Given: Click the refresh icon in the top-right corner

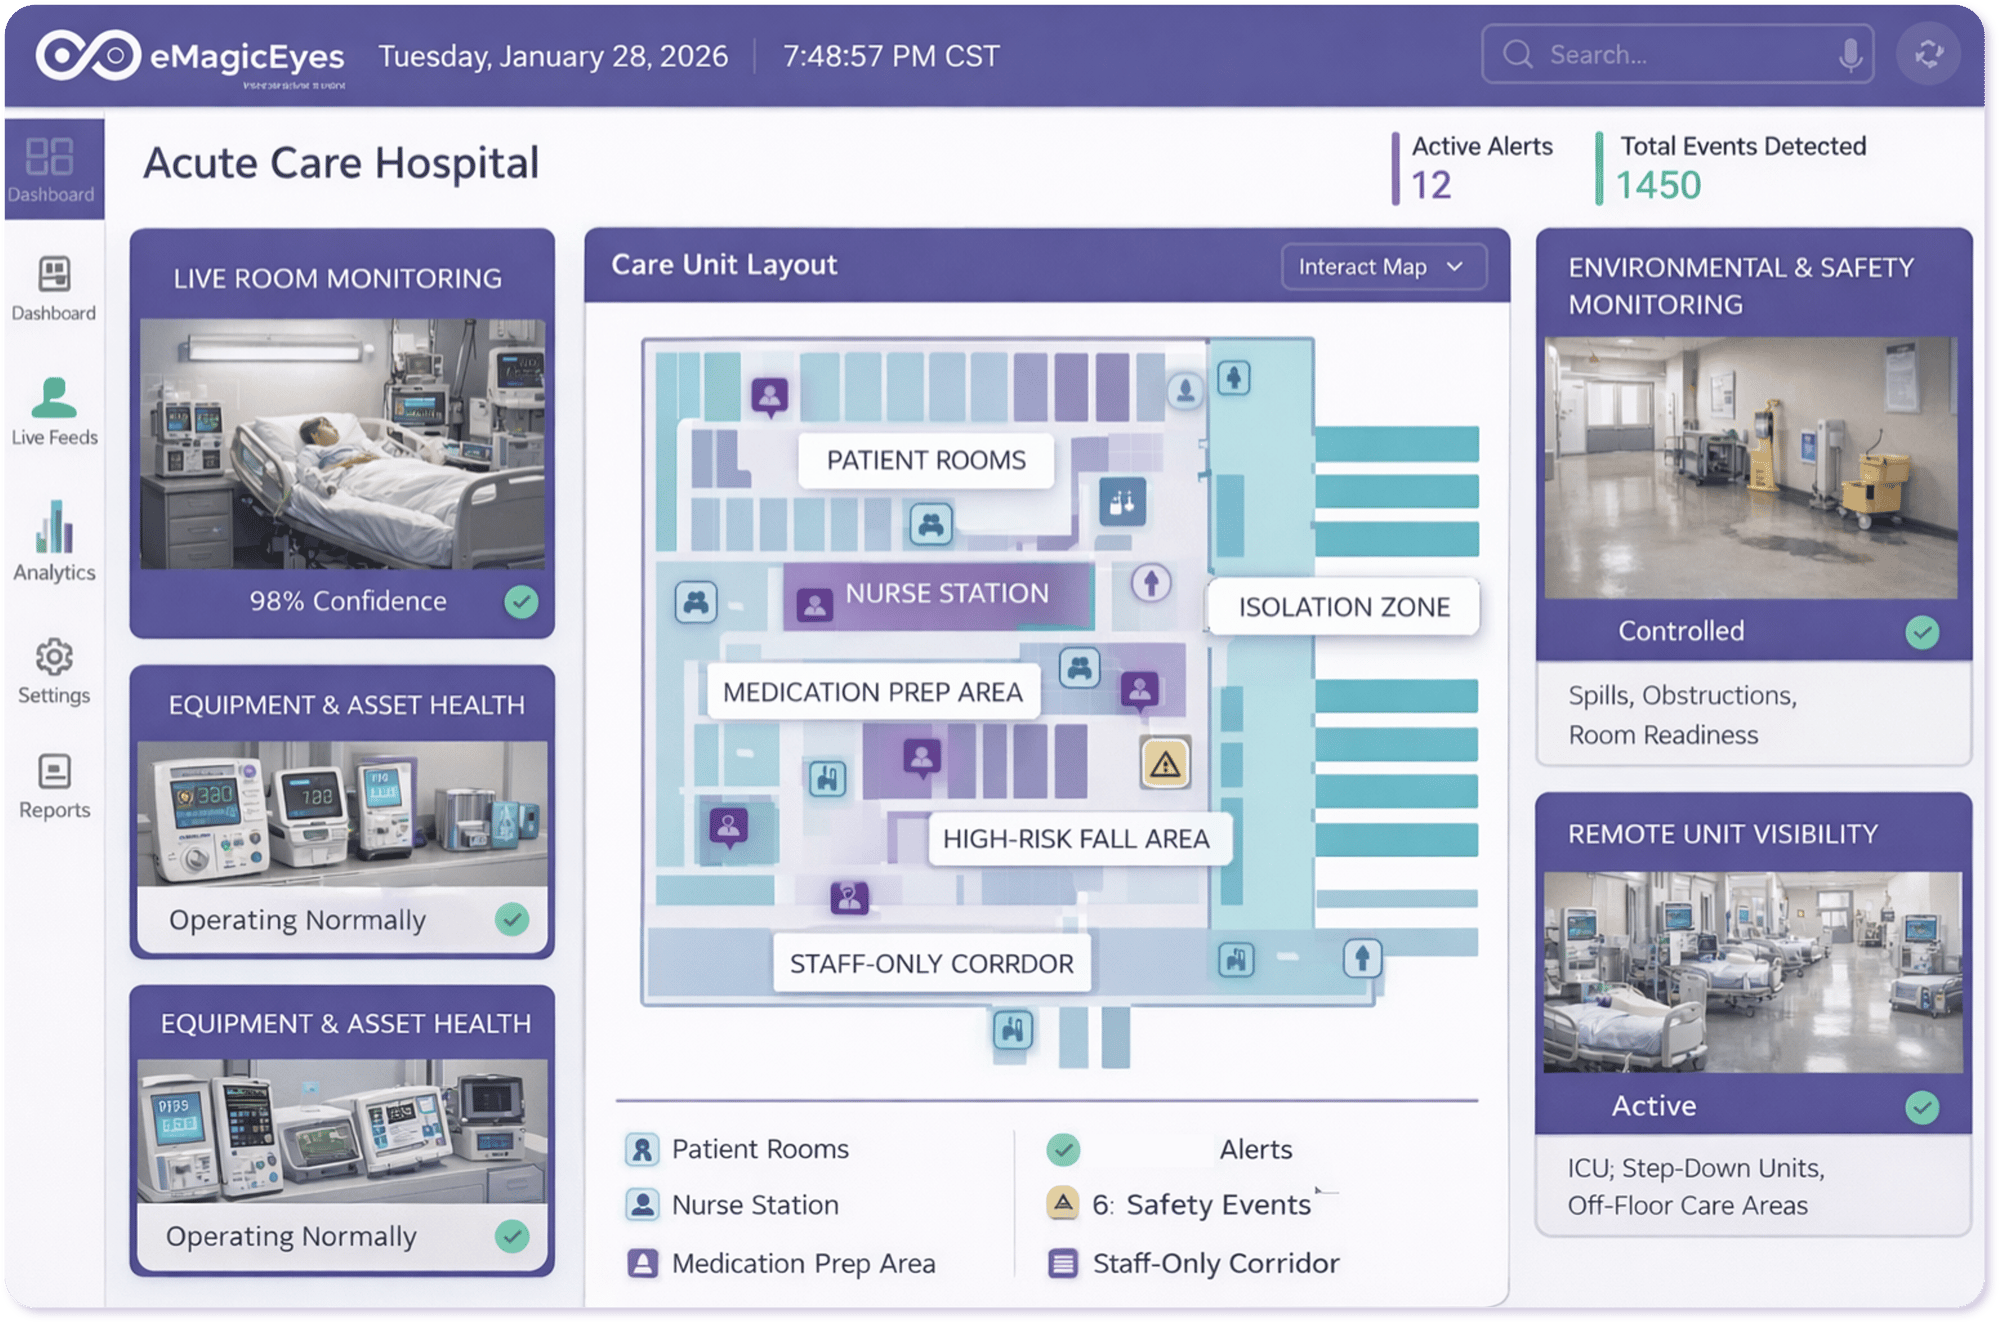Looking at the screenshot, I should coord(1929,54).
